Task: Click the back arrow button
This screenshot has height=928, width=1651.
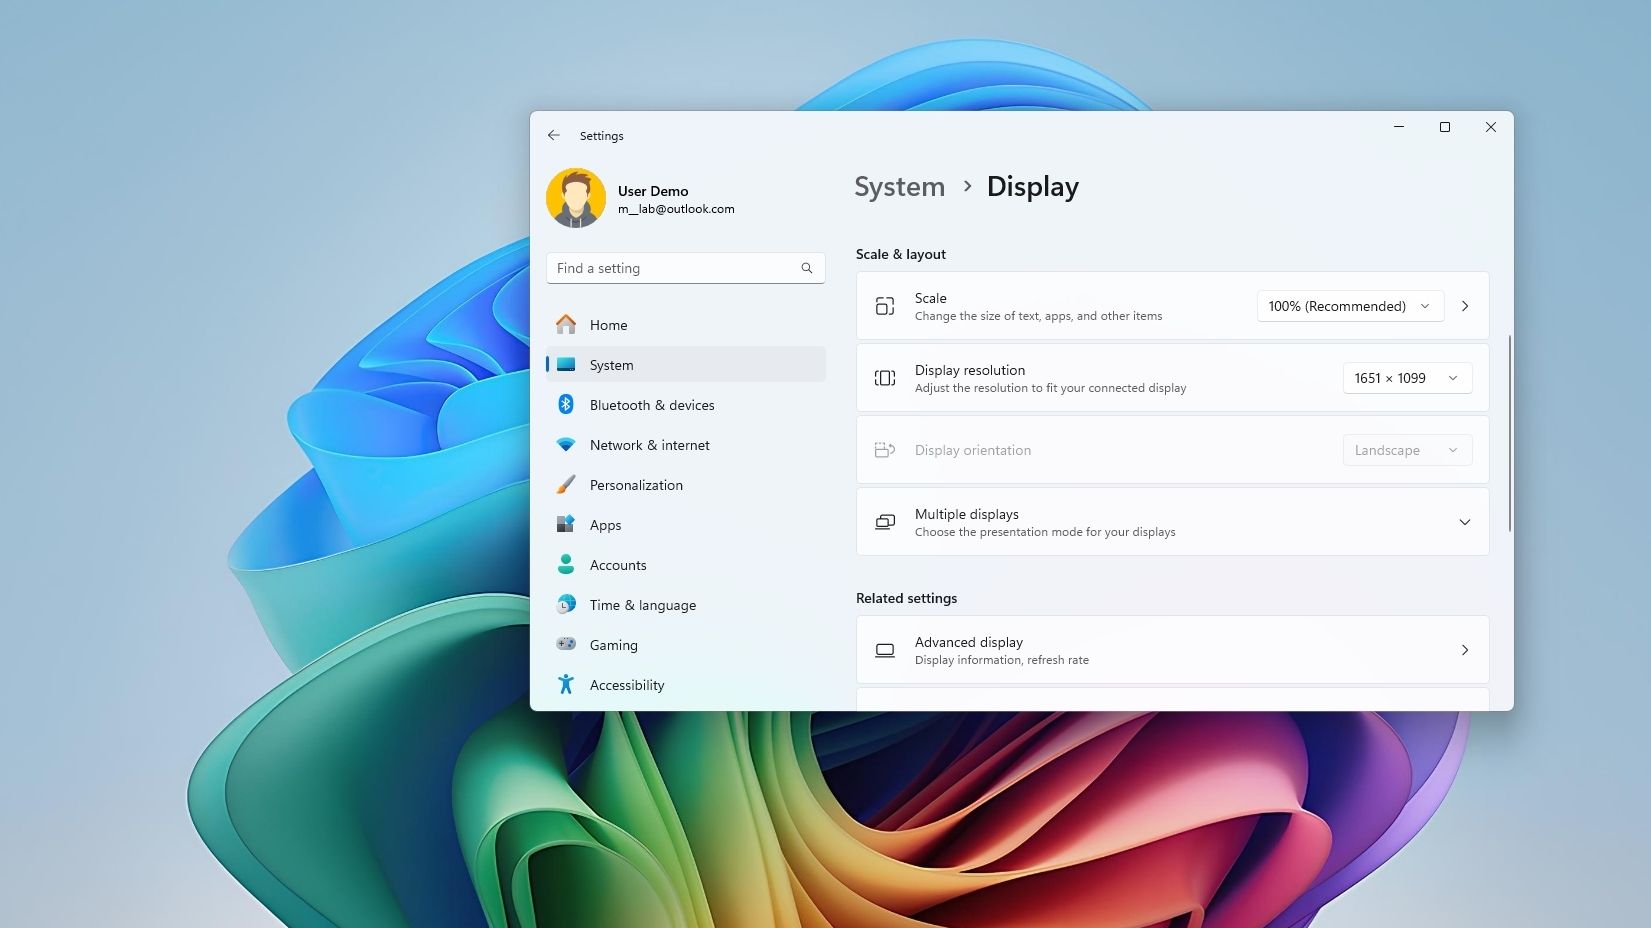Action: tap(553, 135)
